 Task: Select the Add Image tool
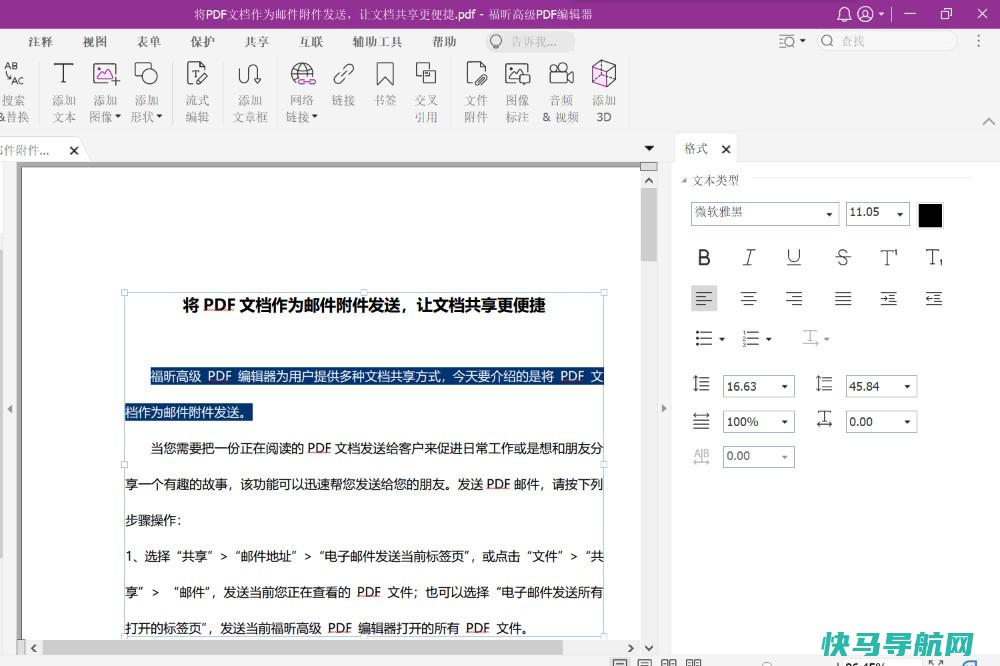pos(105,91)
